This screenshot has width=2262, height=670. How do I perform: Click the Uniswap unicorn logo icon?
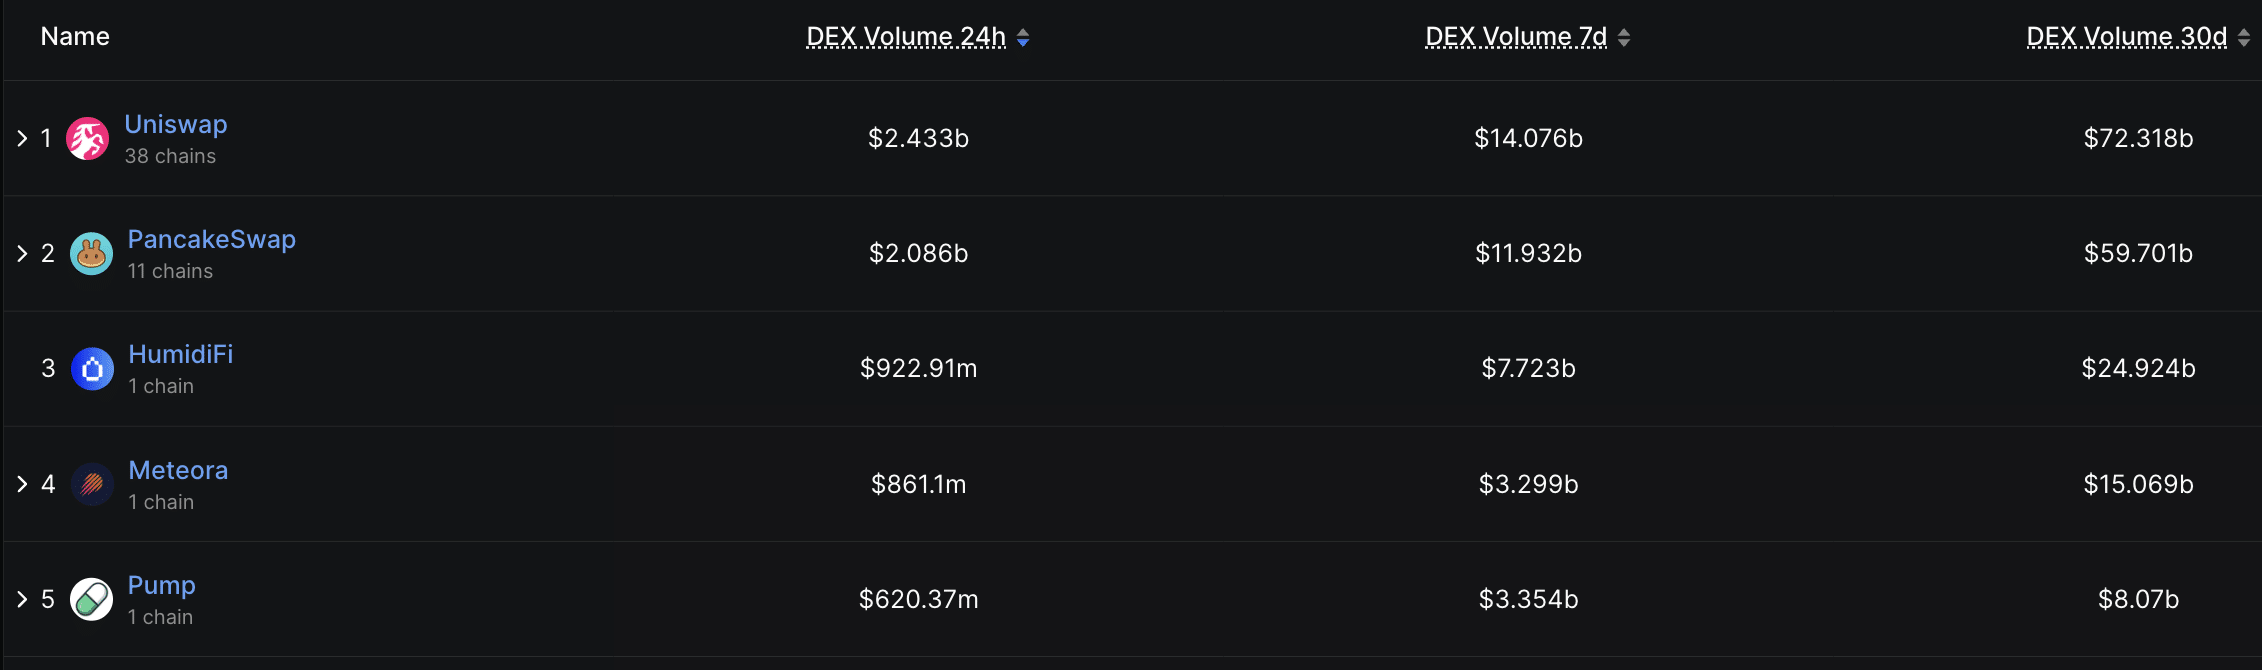(x=88, y=139)
